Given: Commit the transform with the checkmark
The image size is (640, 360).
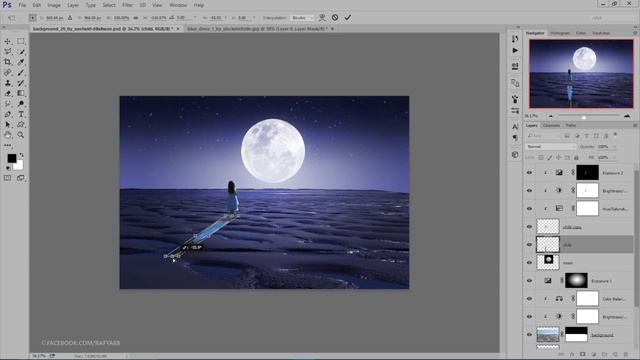Looking at the screenshot, I should [x=347, y=18].
